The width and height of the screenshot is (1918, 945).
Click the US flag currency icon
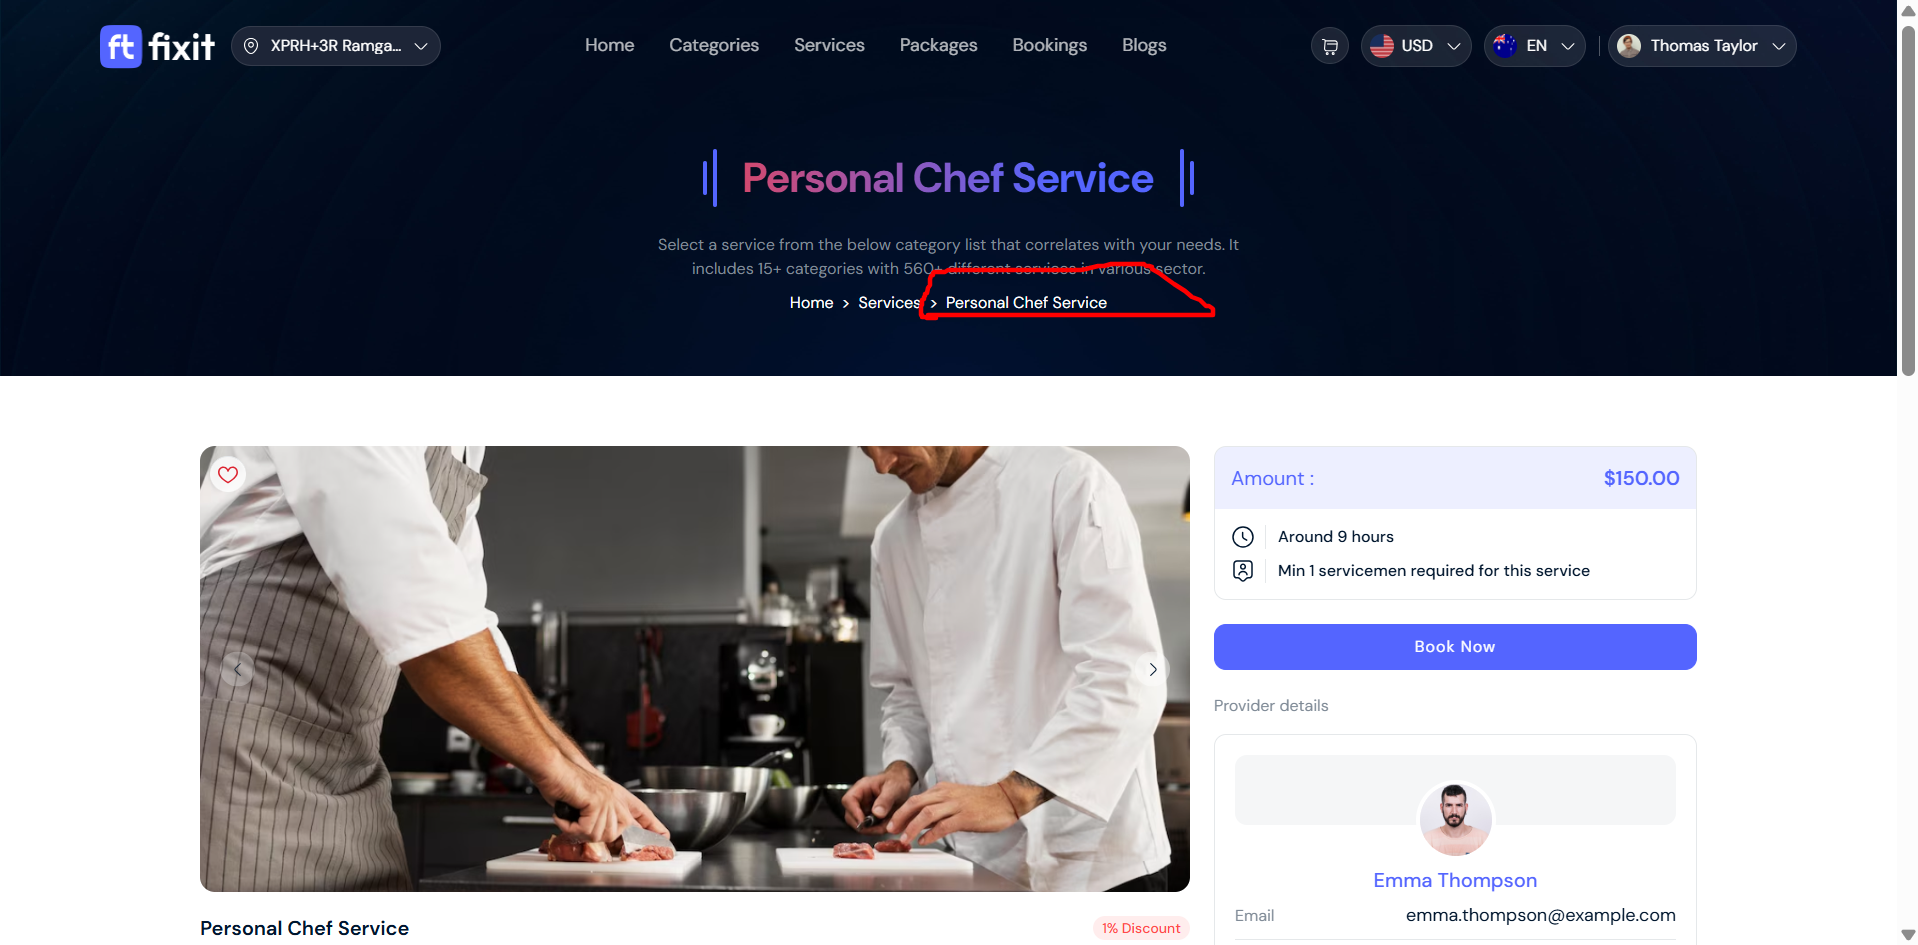tap(1382, 46)
